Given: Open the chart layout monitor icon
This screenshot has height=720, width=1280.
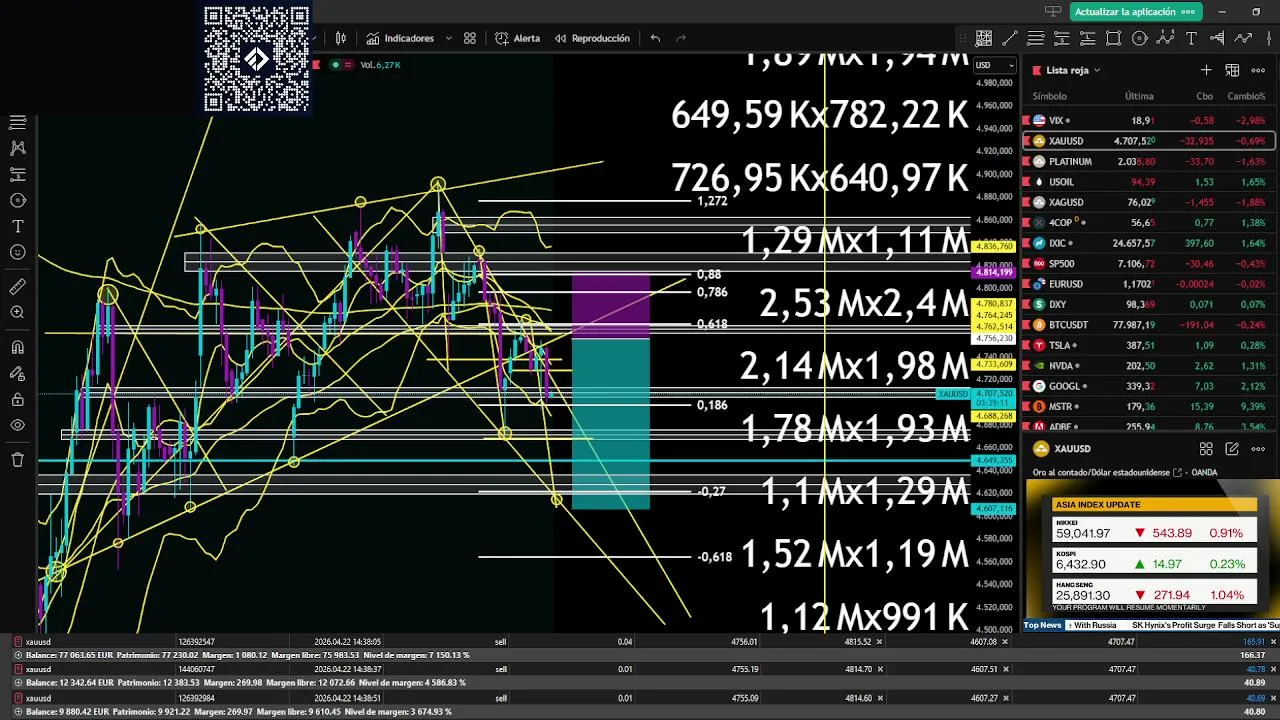Looking at the screenshot, I should [1052, 12].
